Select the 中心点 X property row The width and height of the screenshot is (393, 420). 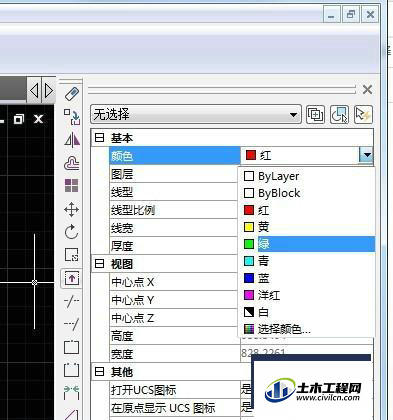click(x=173, y=282)
